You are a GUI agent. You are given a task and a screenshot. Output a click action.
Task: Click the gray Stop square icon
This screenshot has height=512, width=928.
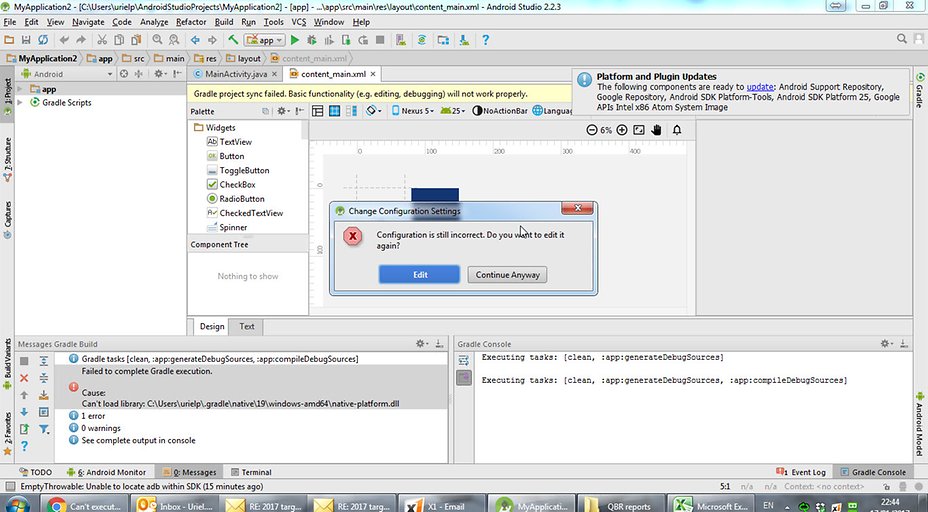point(381,40)
